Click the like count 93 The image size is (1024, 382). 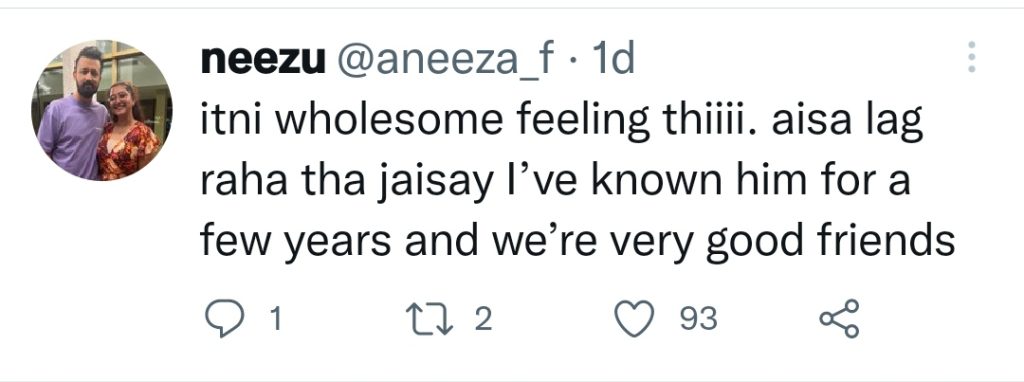coord(699,320)
